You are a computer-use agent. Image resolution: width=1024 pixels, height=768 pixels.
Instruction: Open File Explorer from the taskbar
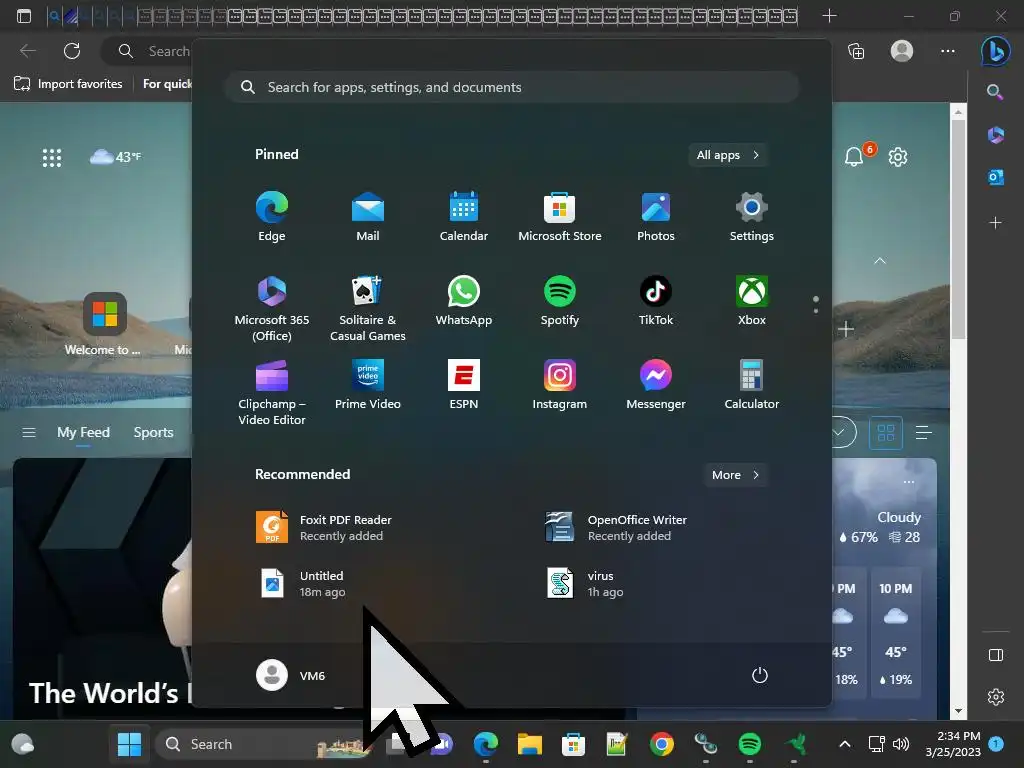(530, 744)
